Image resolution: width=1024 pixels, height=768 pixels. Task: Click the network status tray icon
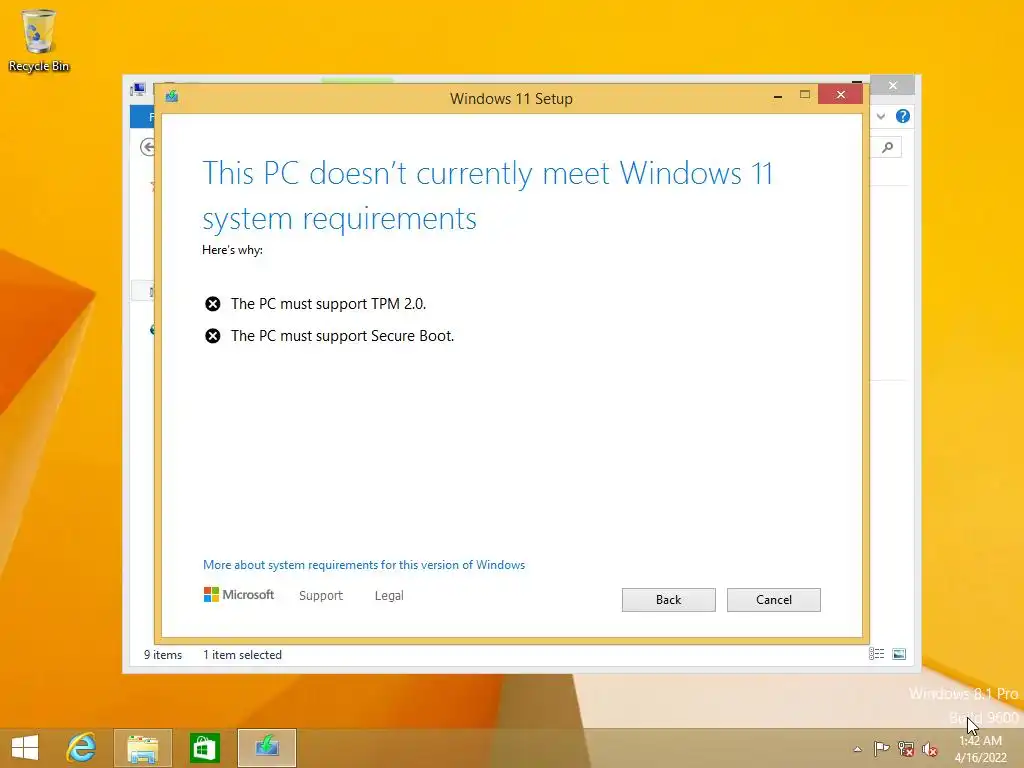point(906,748)
